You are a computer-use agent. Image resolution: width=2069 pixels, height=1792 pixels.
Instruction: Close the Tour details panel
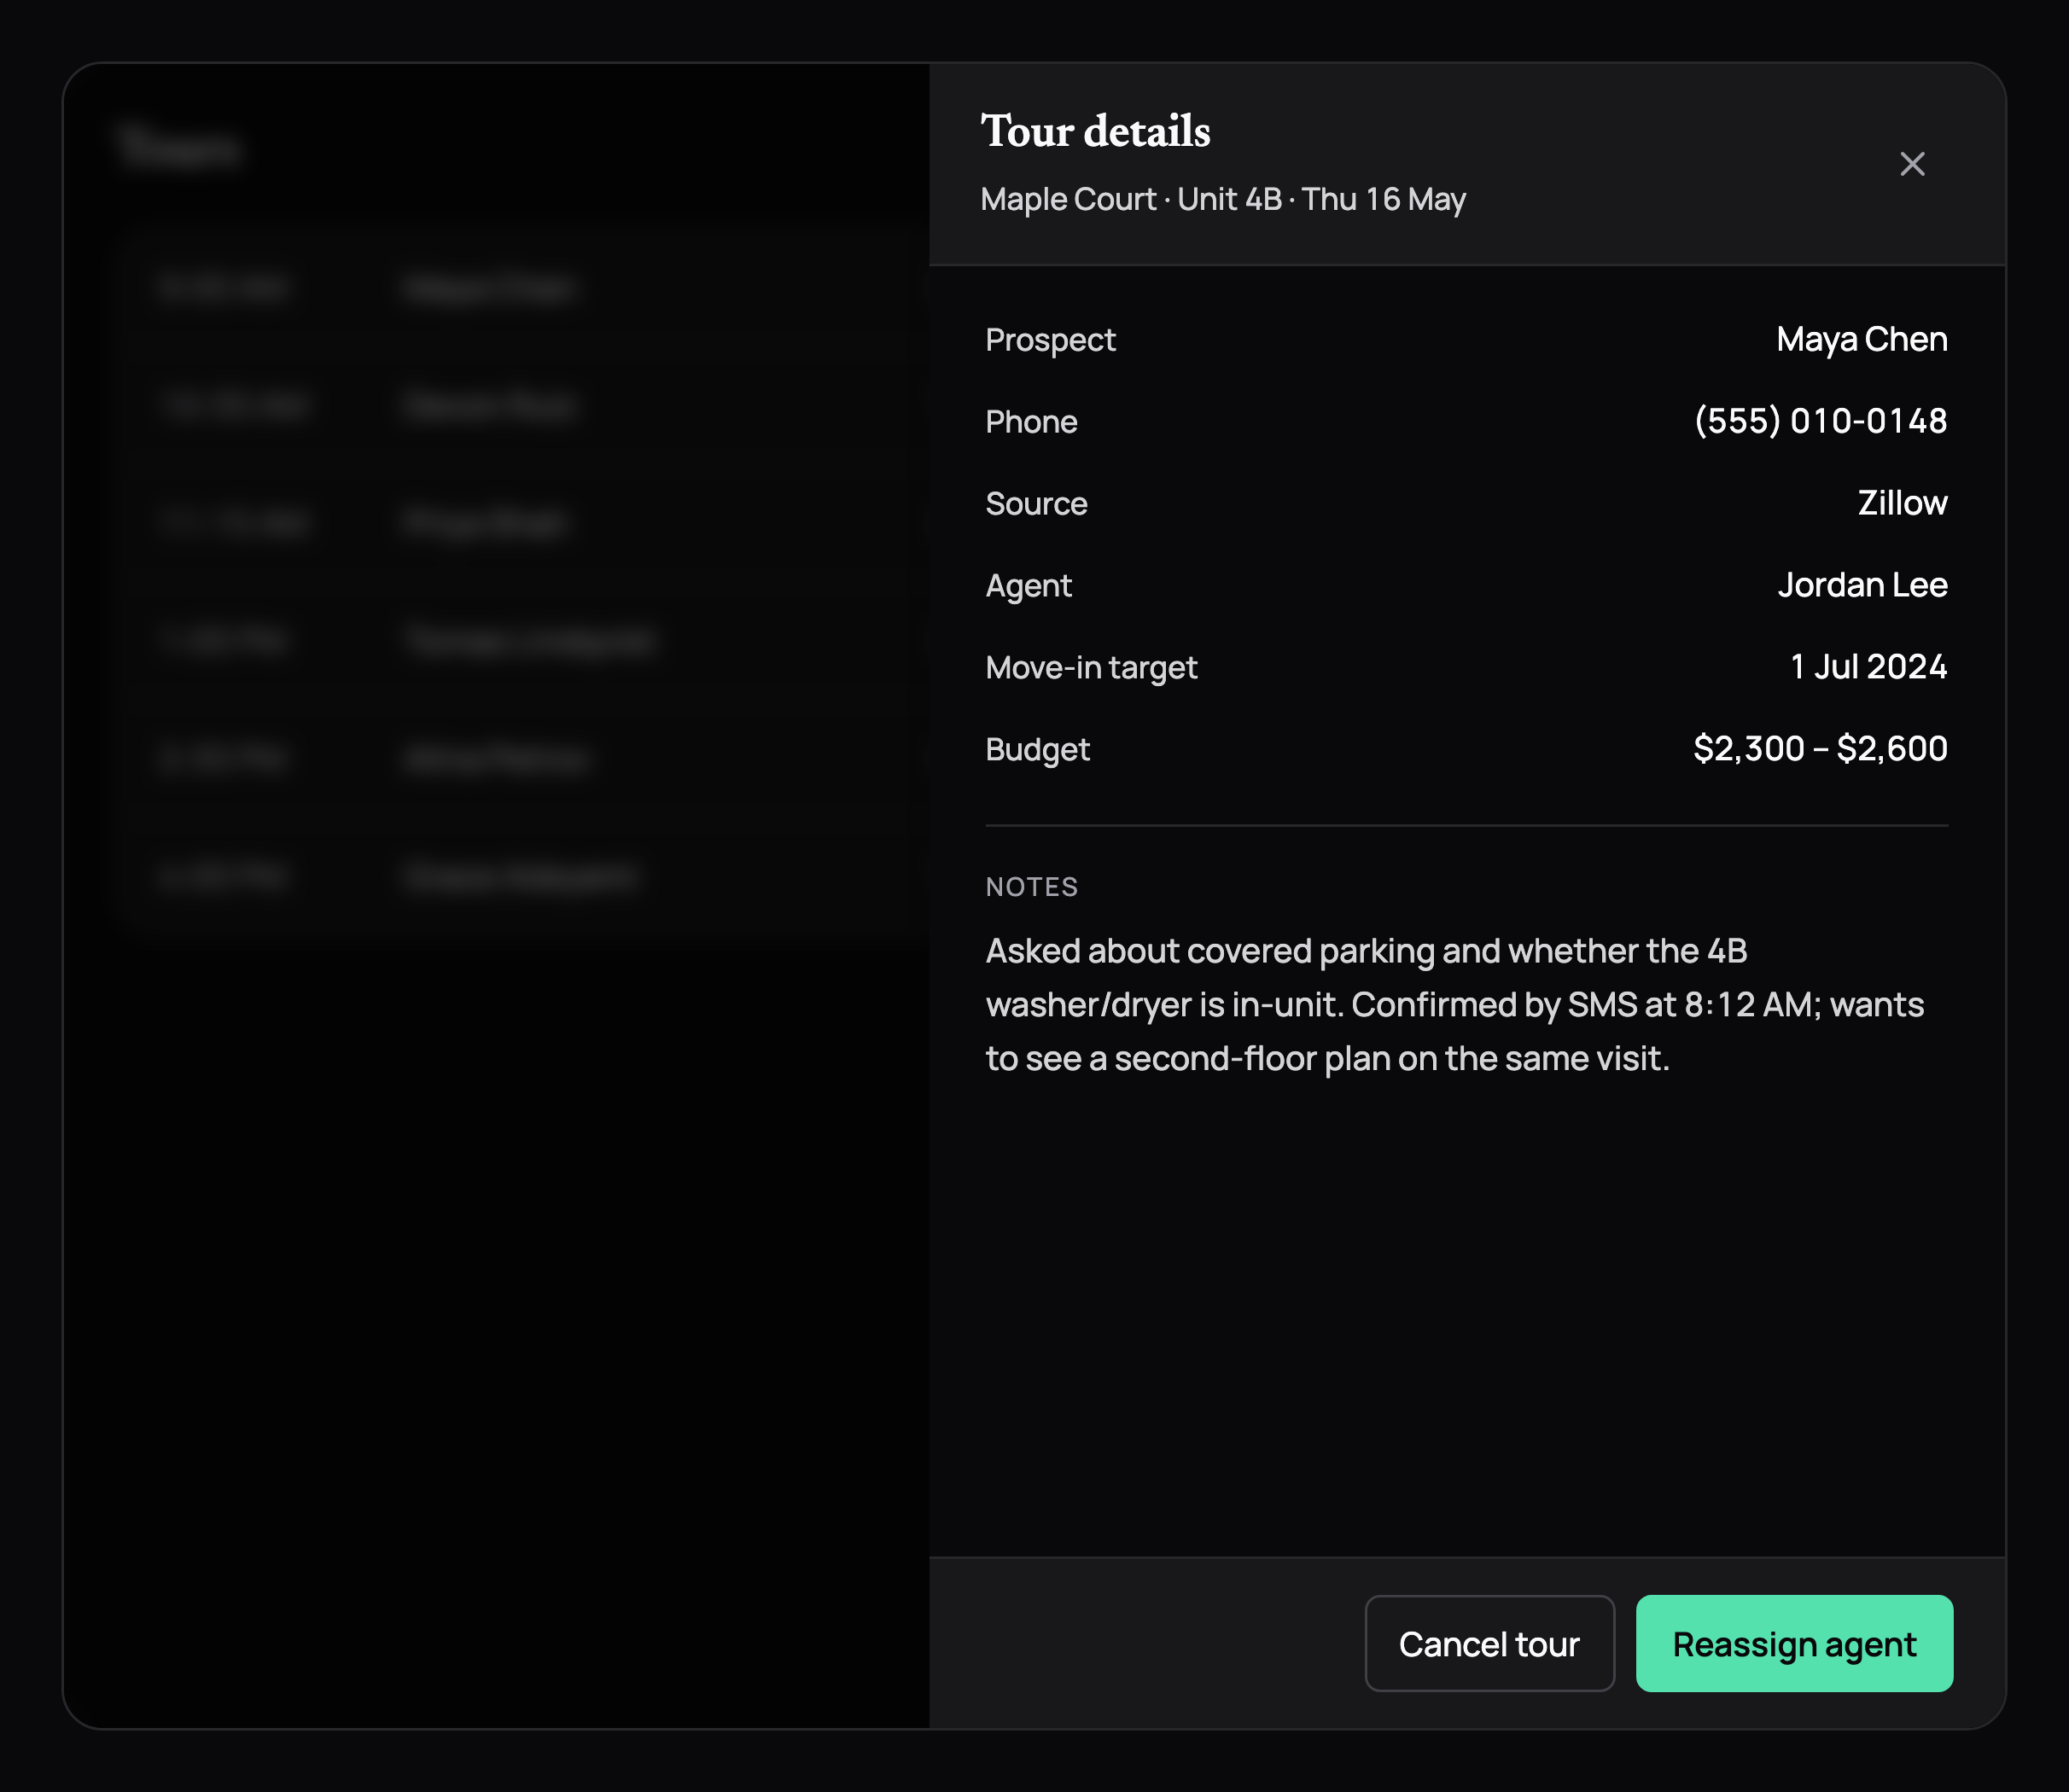1912,164
